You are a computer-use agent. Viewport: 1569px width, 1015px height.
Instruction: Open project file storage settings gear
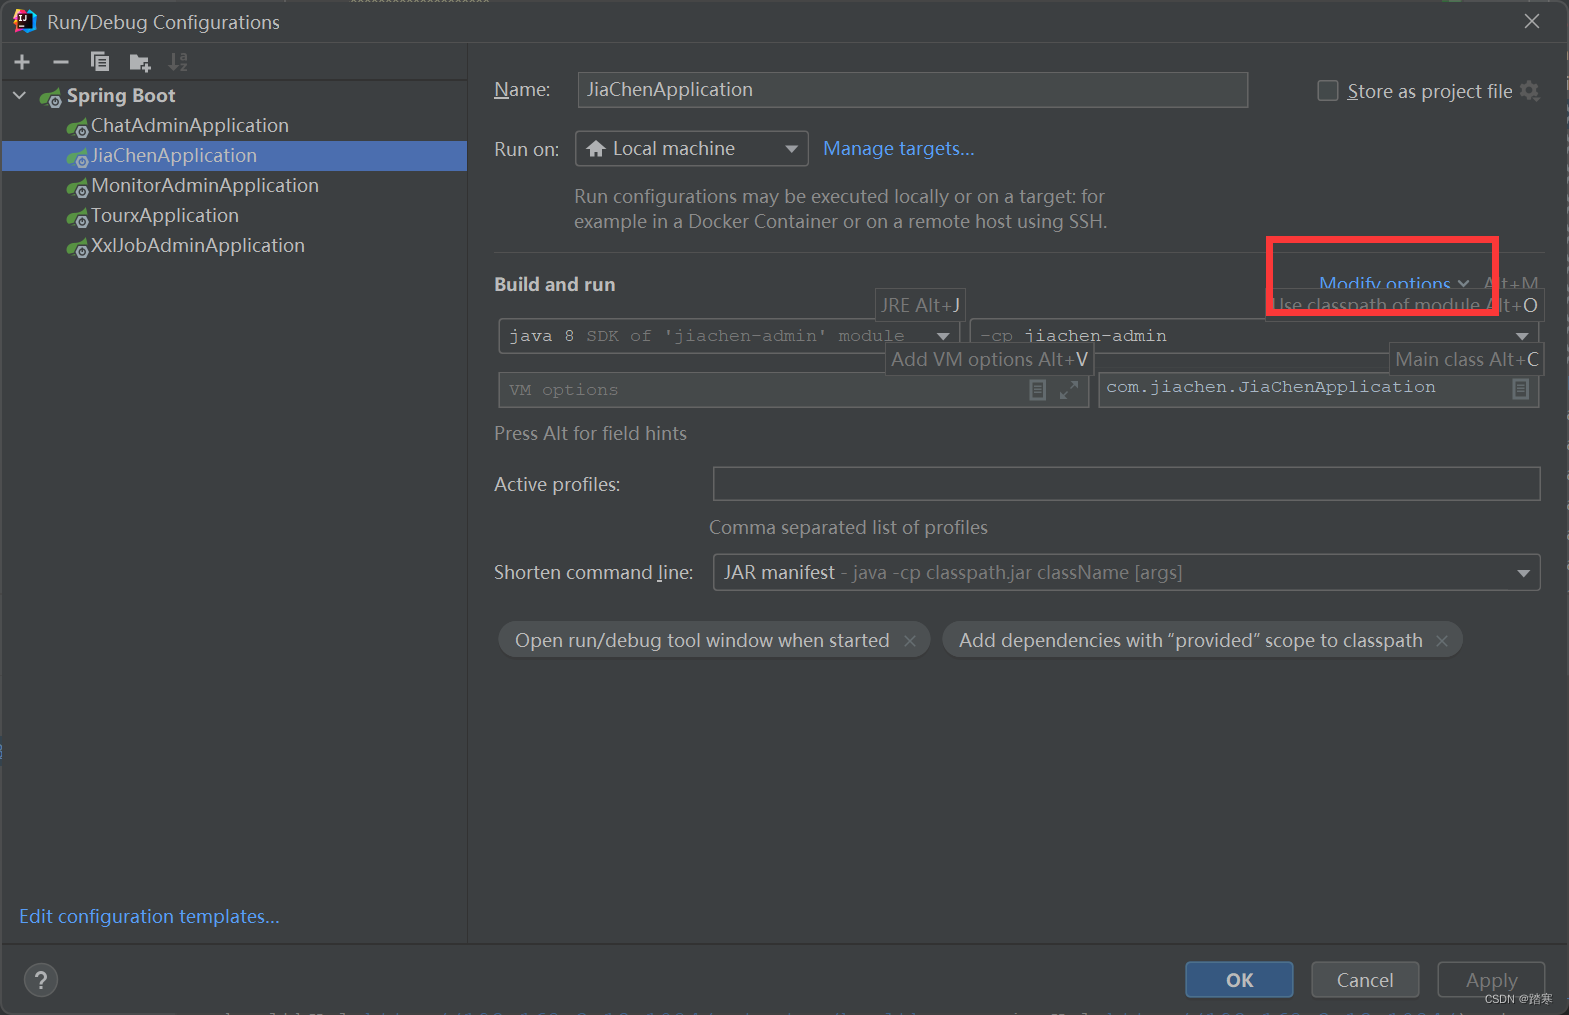[1529, 91]
